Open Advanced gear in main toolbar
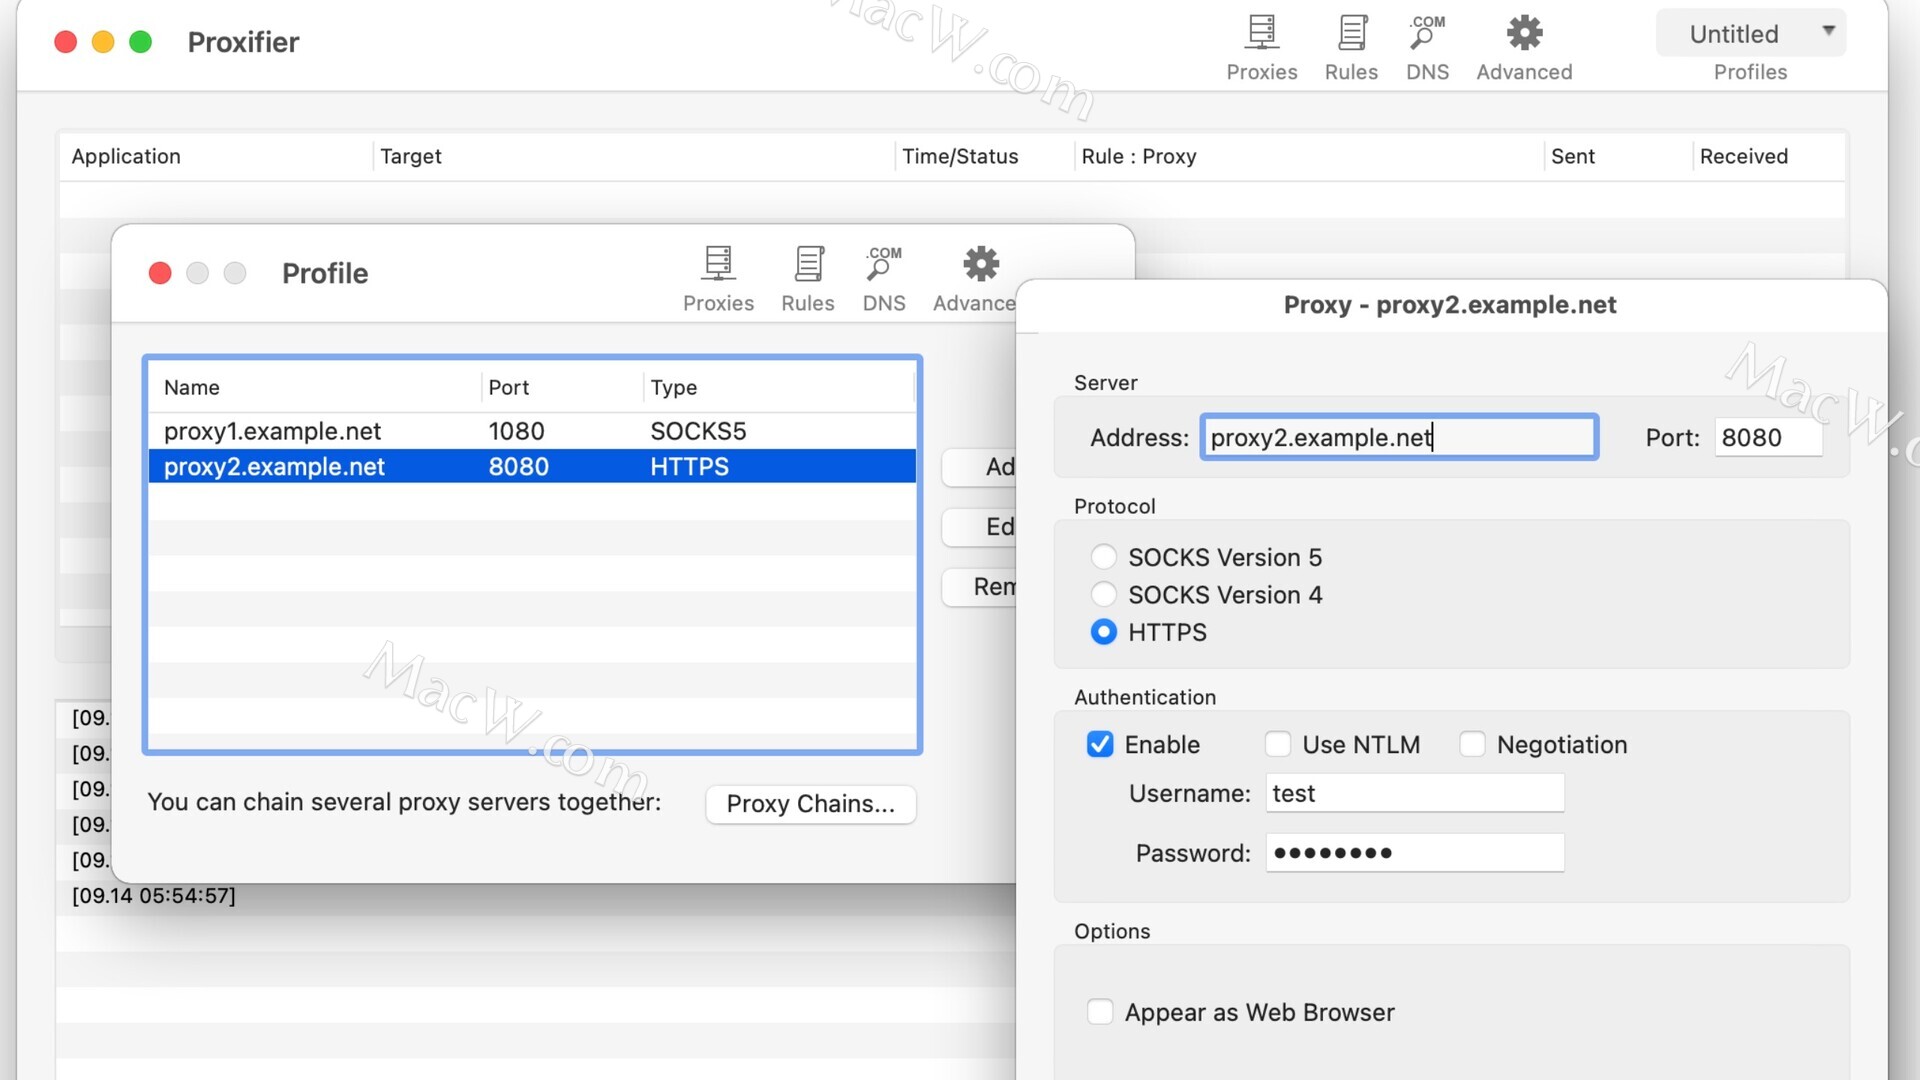The image size is (1920, 1080). [x=1524, y=35]
